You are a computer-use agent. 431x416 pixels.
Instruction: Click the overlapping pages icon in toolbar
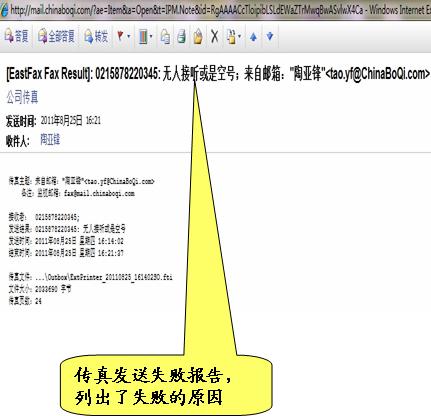point(165,36)
